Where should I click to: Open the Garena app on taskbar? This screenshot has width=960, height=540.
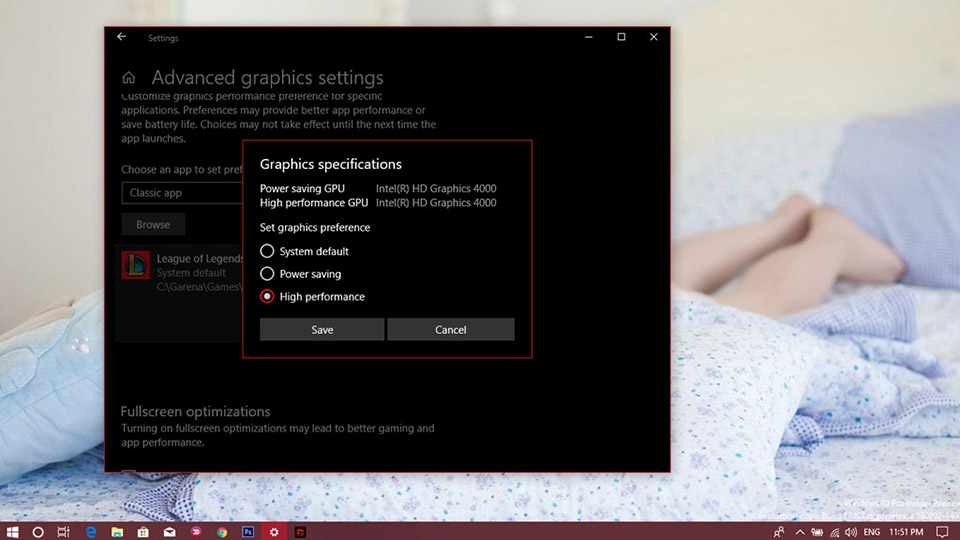(x=300, y=532)
